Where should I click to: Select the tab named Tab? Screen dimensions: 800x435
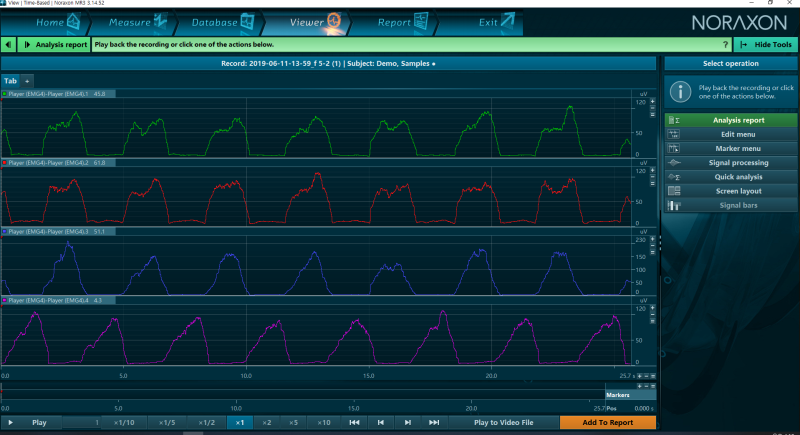[10, 81]
